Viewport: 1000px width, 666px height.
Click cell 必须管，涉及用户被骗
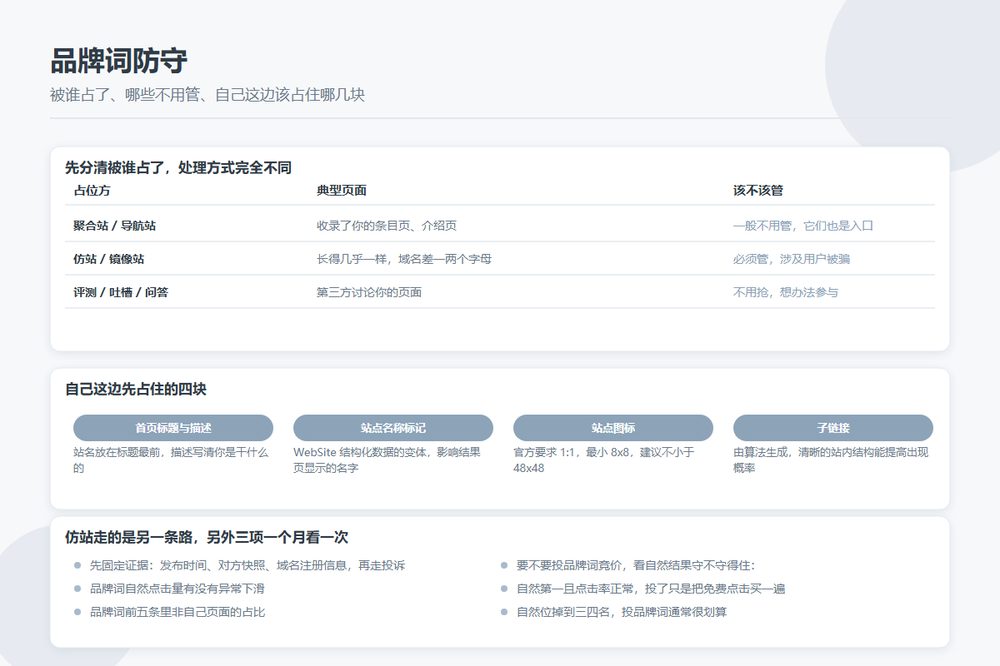(x=791, y=258)
